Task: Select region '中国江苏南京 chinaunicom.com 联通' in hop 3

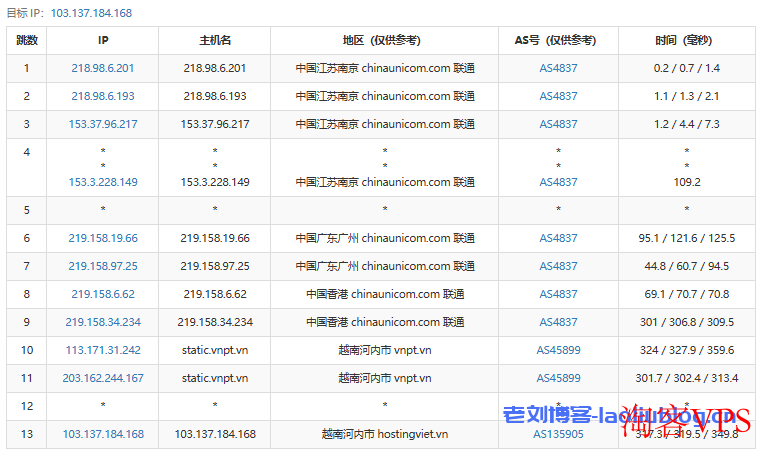Action: coord(384,124)
